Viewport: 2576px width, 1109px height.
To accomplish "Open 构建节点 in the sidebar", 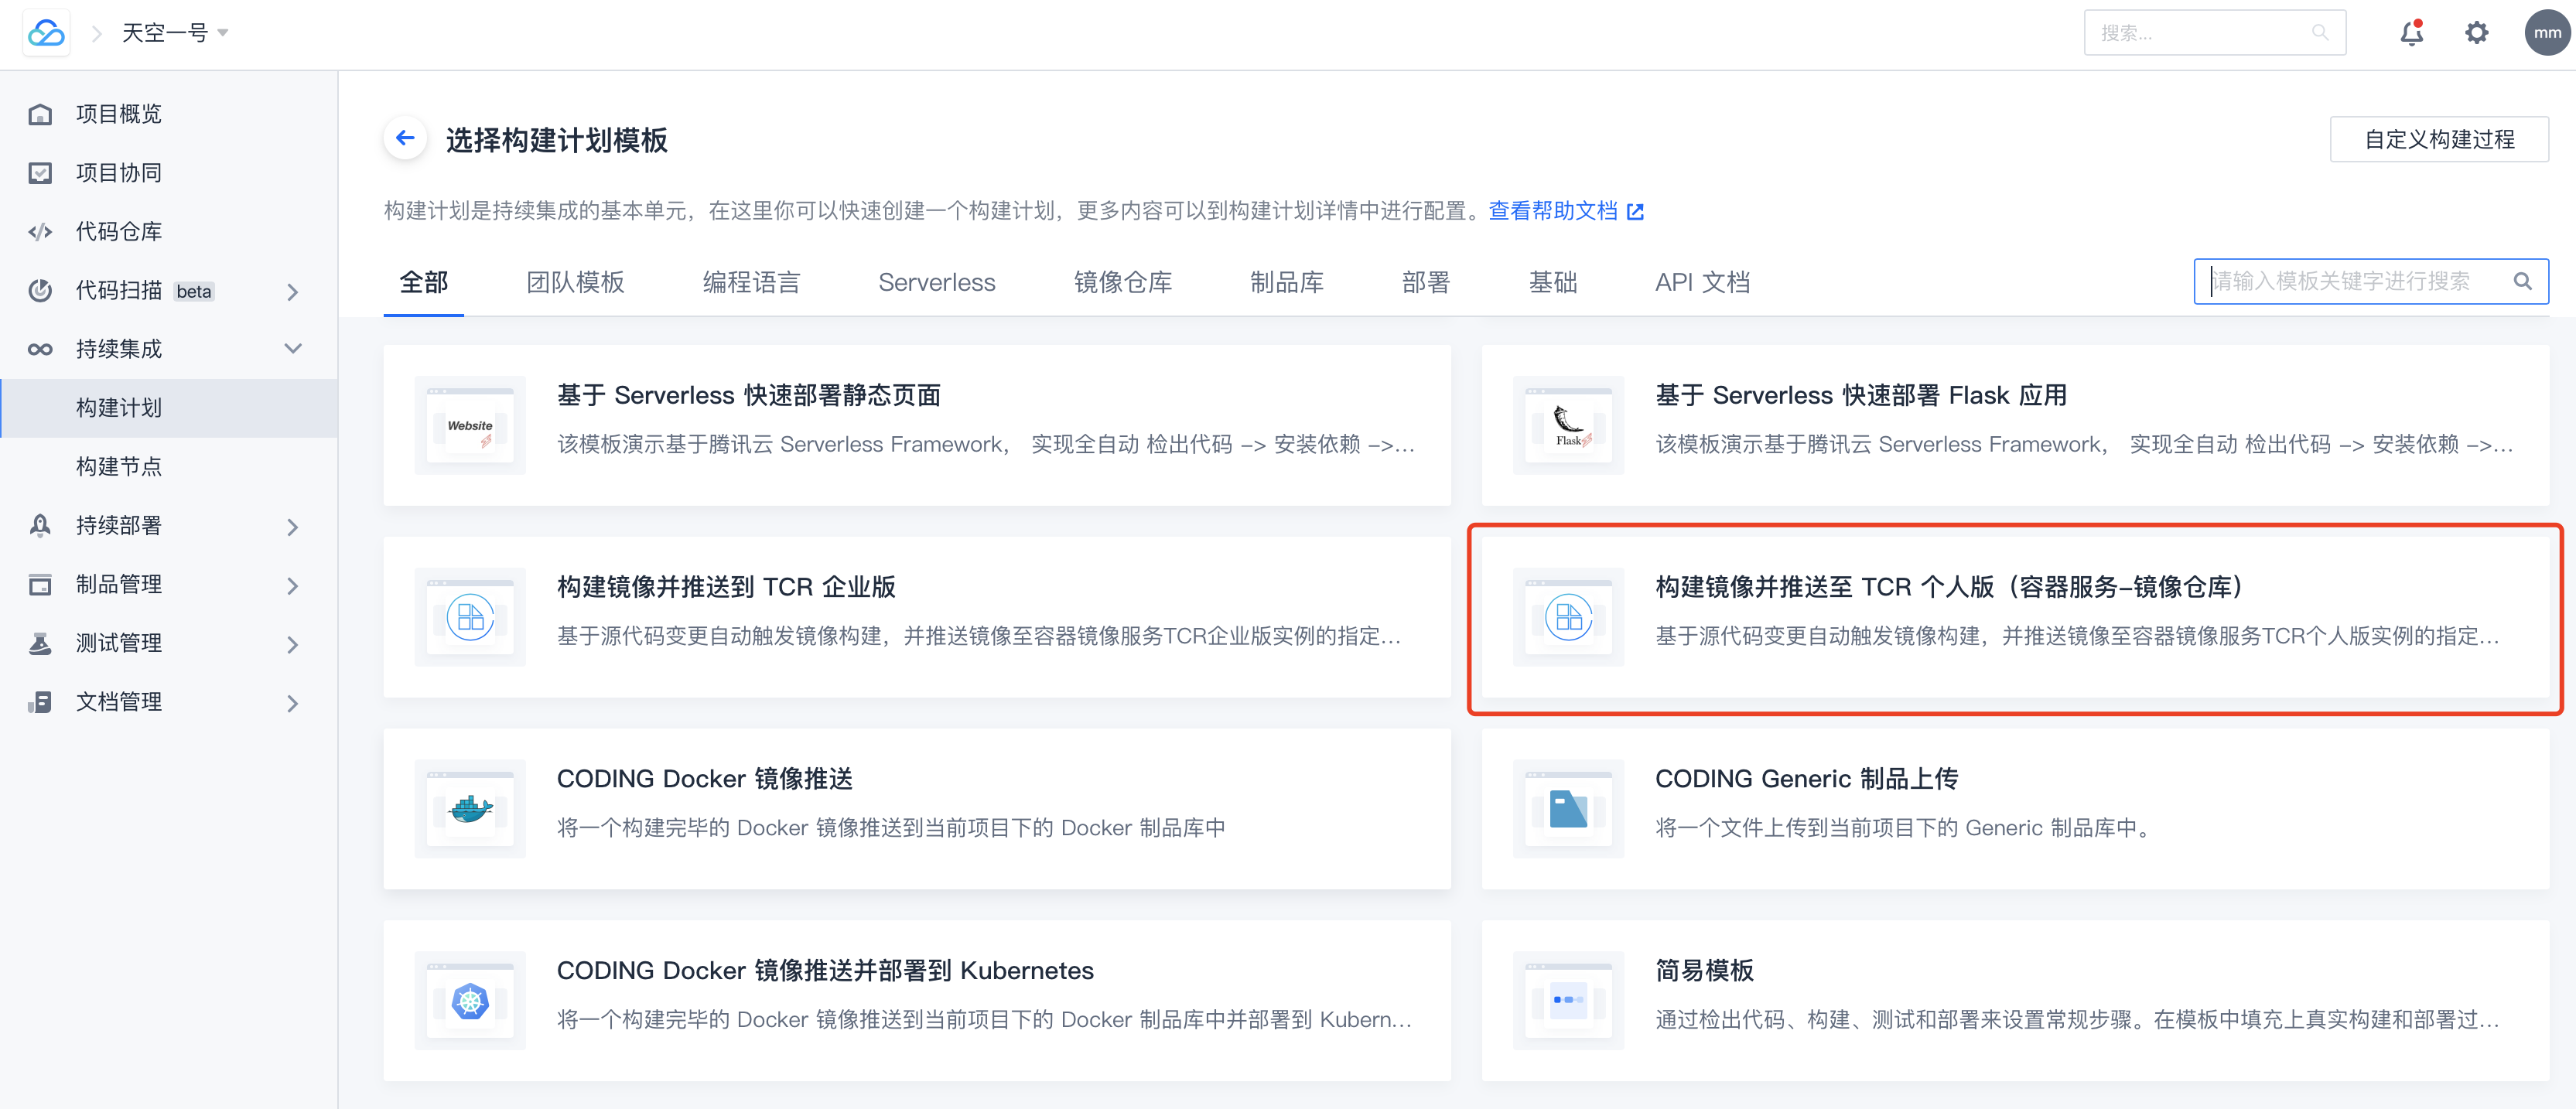I will (x=169, y=467).
